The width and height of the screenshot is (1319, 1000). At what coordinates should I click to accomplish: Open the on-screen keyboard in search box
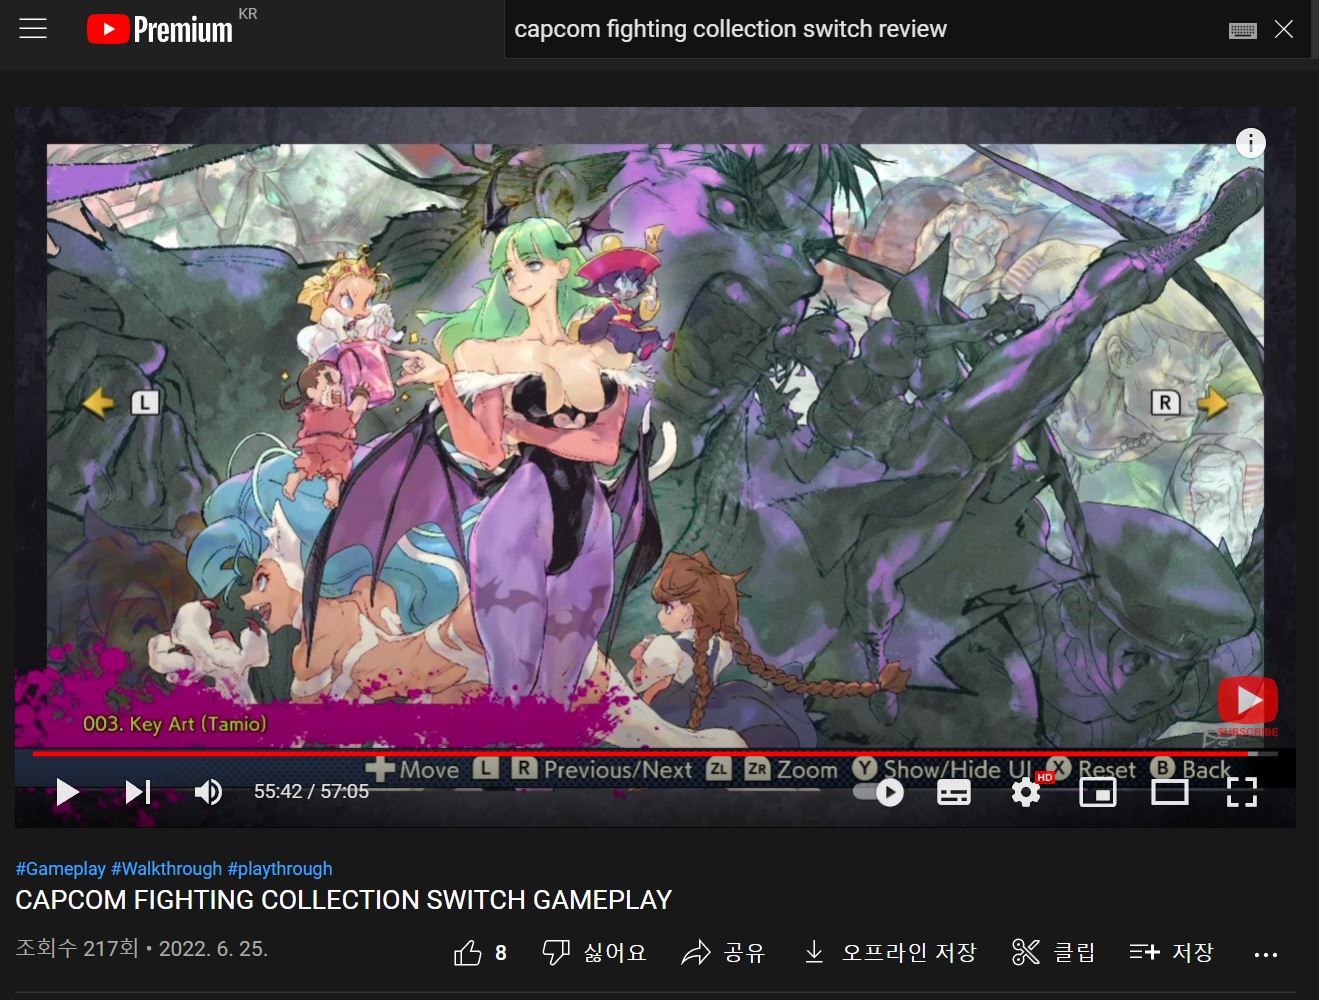click(1242, 30)
